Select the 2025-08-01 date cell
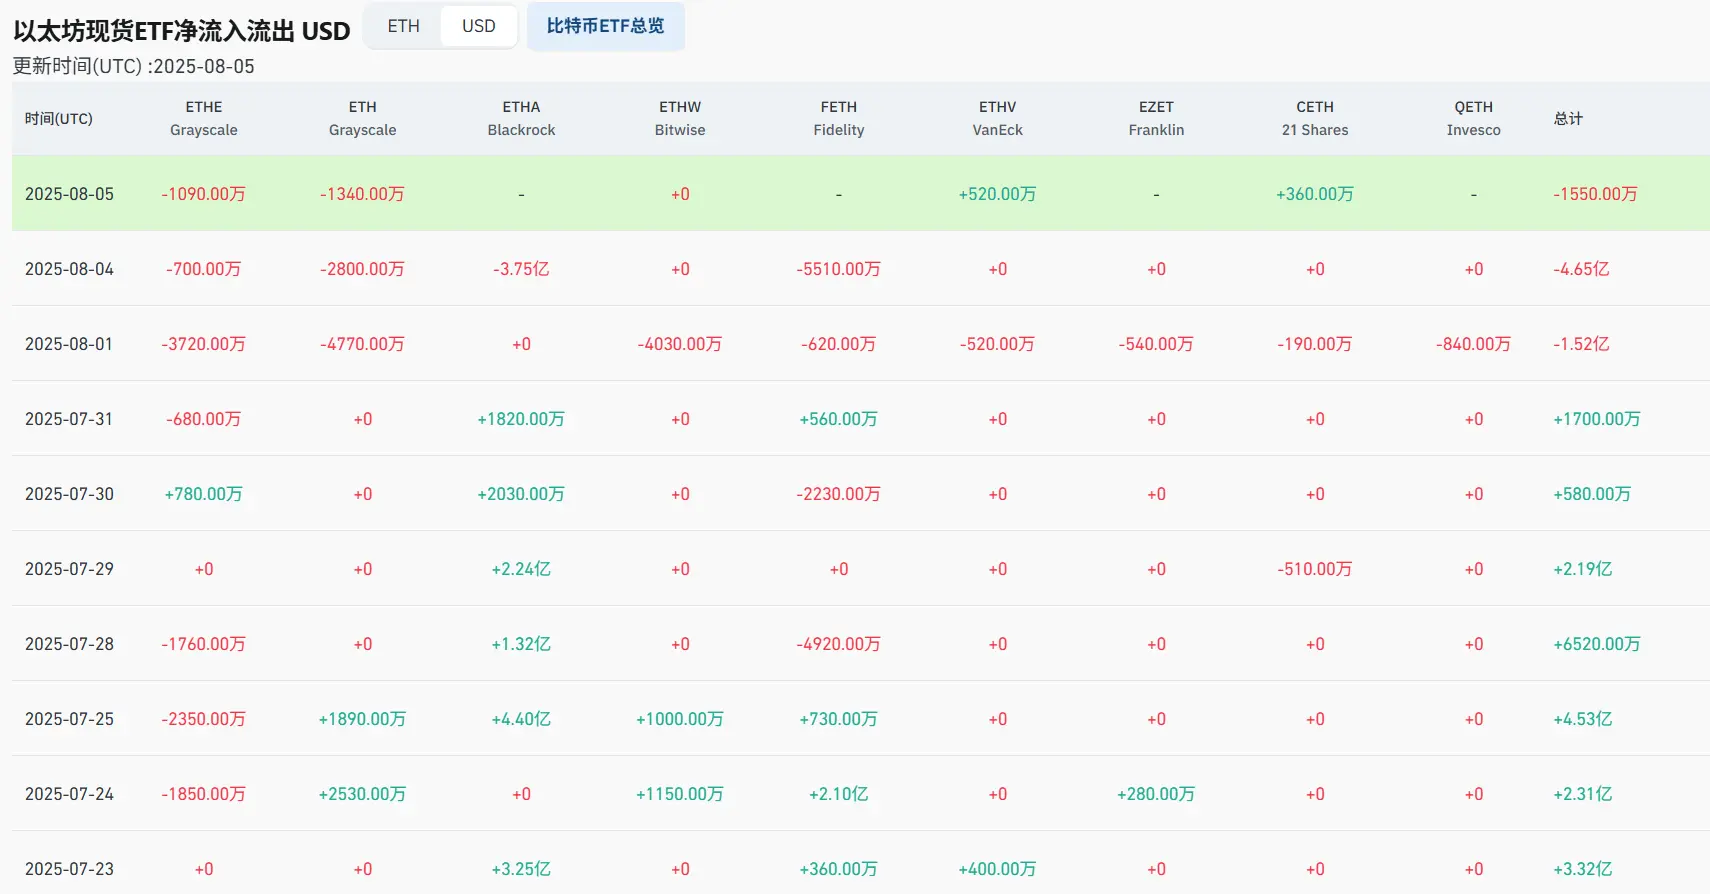 [70, 344]
